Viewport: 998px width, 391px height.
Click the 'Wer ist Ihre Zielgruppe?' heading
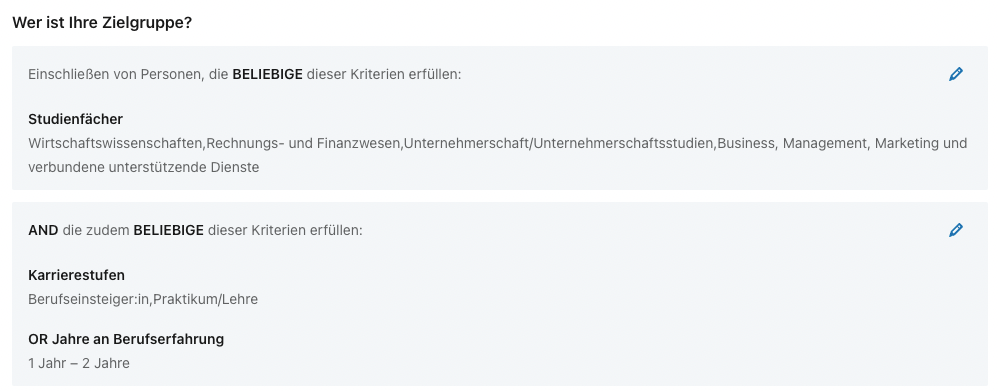pyautogui.click(x=102, y=22)
